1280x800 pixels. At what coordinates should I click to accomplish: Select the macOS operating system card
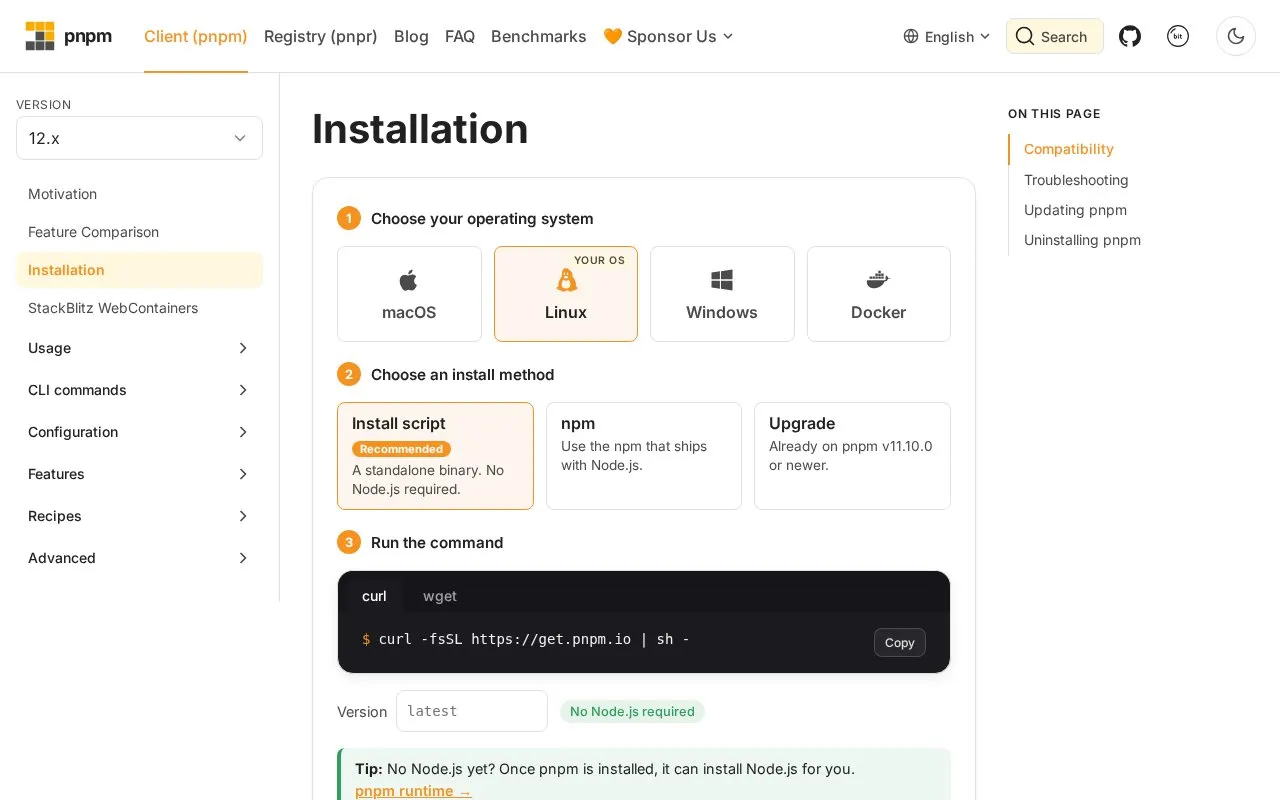(x=409, y=294)
